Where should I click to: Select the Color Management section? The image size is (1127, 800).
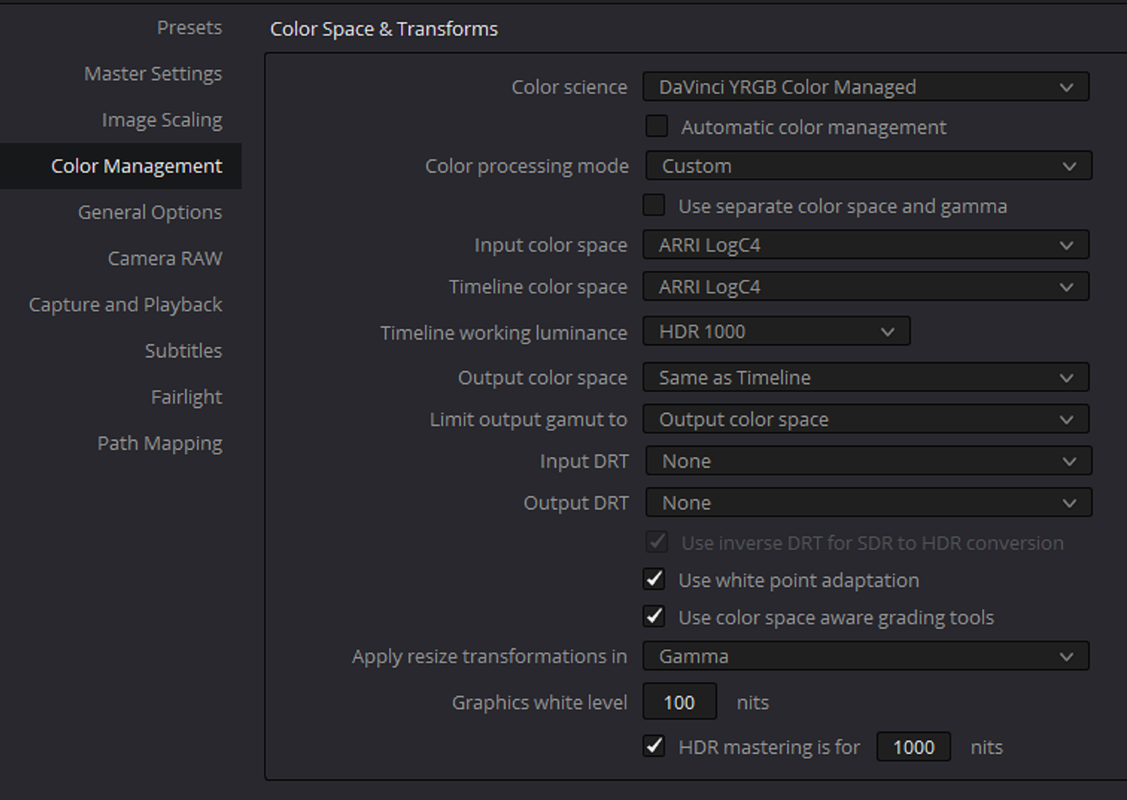pos(121,166)
